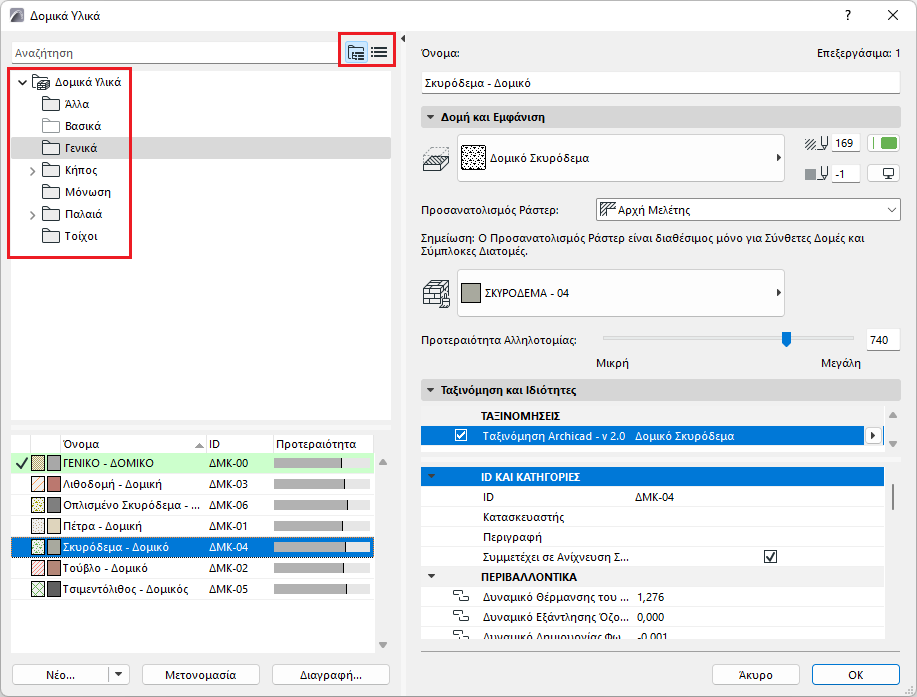917x697 pixels.
Task: Click the Όνομα name field
Action: coord(660,83)
